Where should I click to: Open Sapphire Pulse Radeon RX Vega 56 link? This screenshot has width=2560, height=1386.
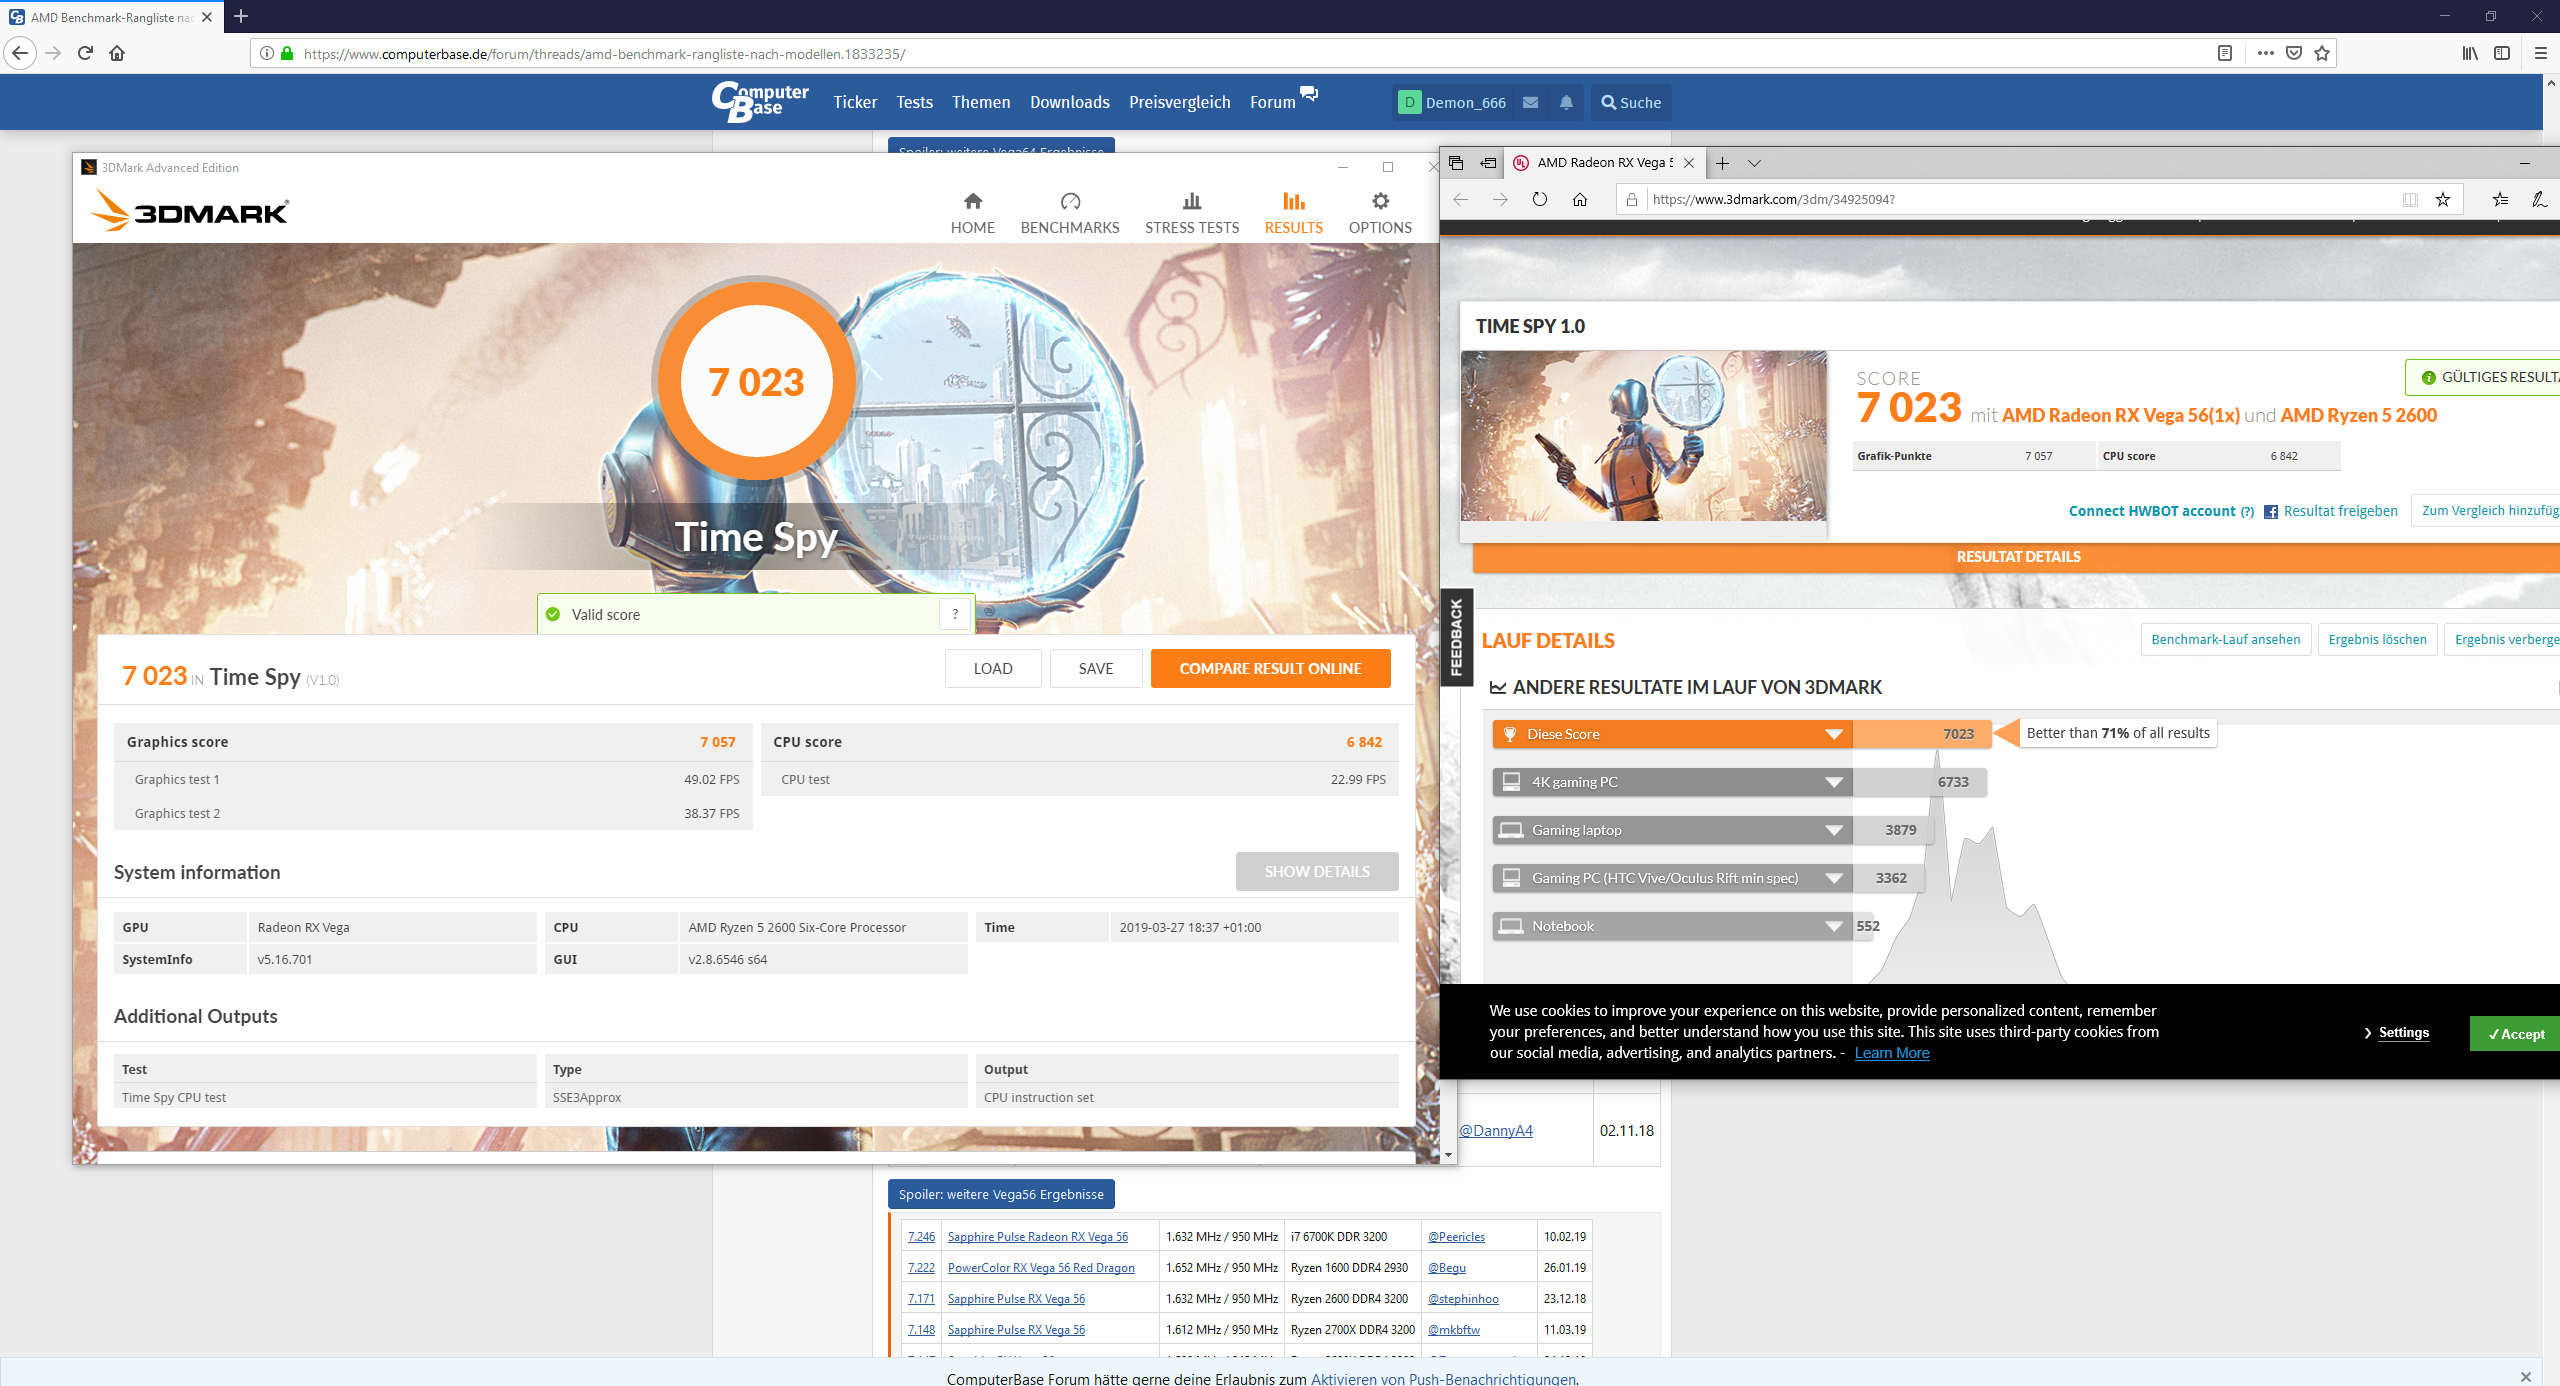tap(1037, 1237)
